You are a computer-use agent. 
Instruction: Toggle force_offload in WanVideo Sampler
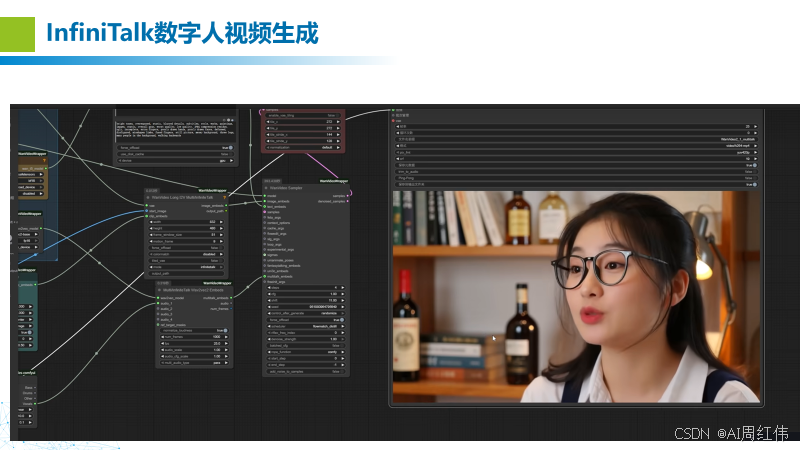coord(305,320)
